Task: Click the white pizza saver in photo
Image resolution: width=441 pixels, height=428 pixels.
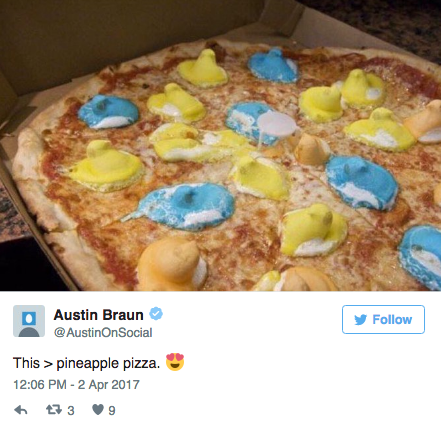Action: [276, 124]
